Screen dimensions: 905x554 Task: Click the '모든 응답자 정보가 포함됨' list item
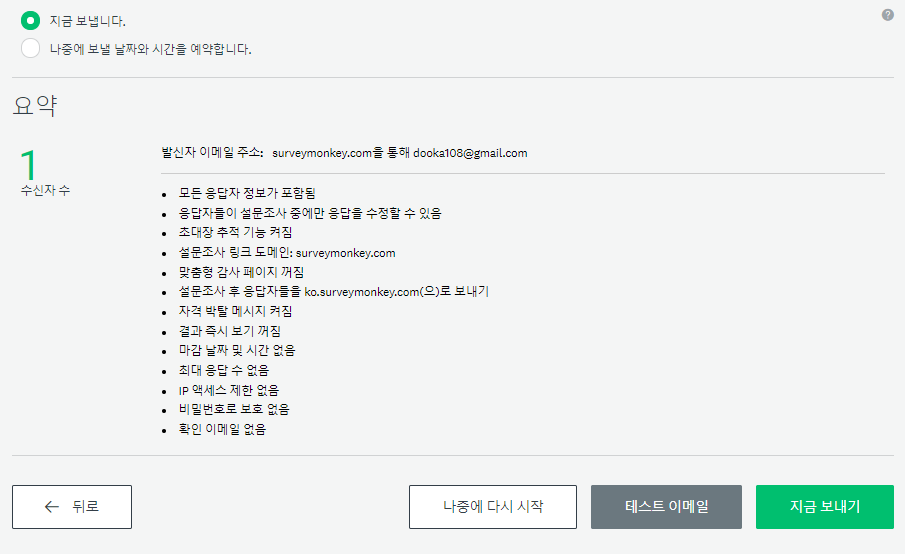point(247,193)
